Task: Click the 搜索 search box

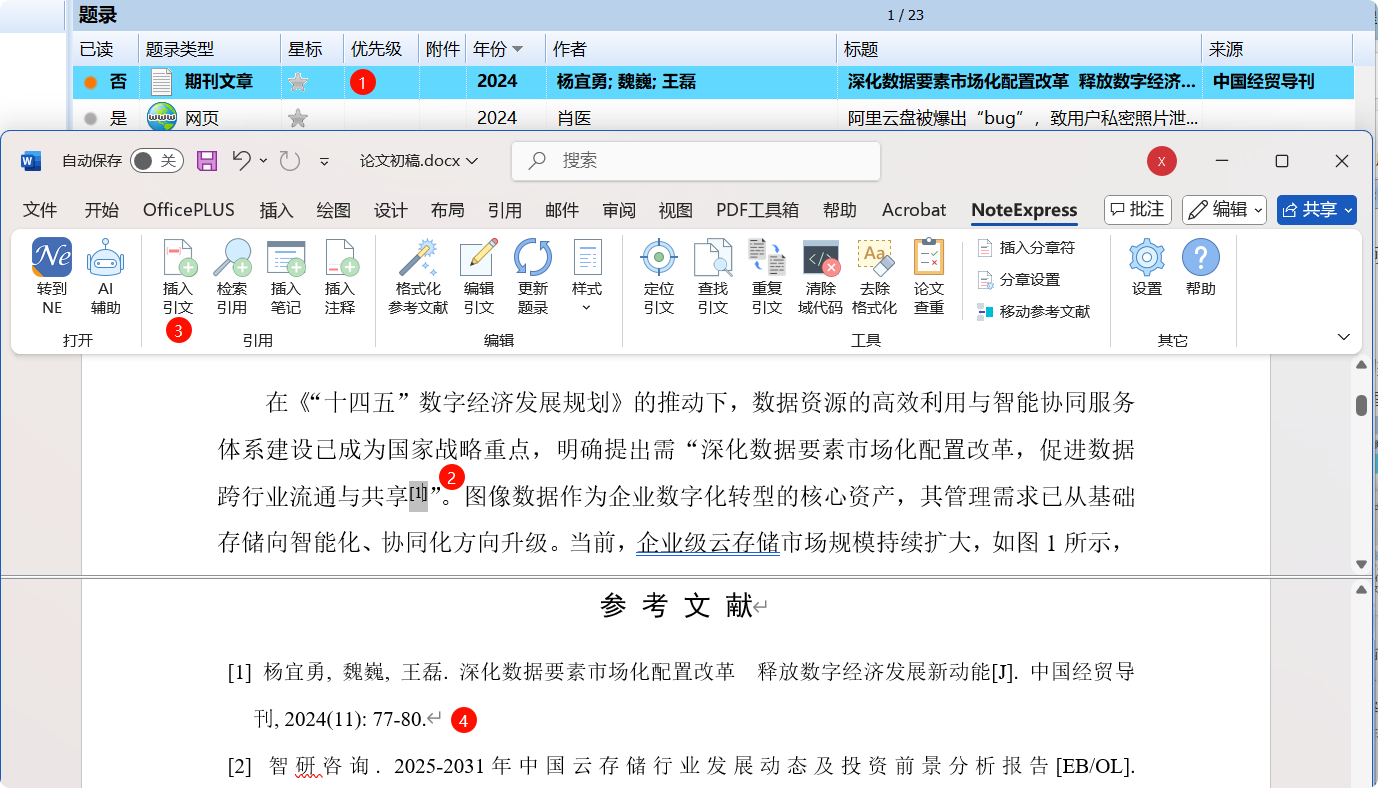Action: 696,161
